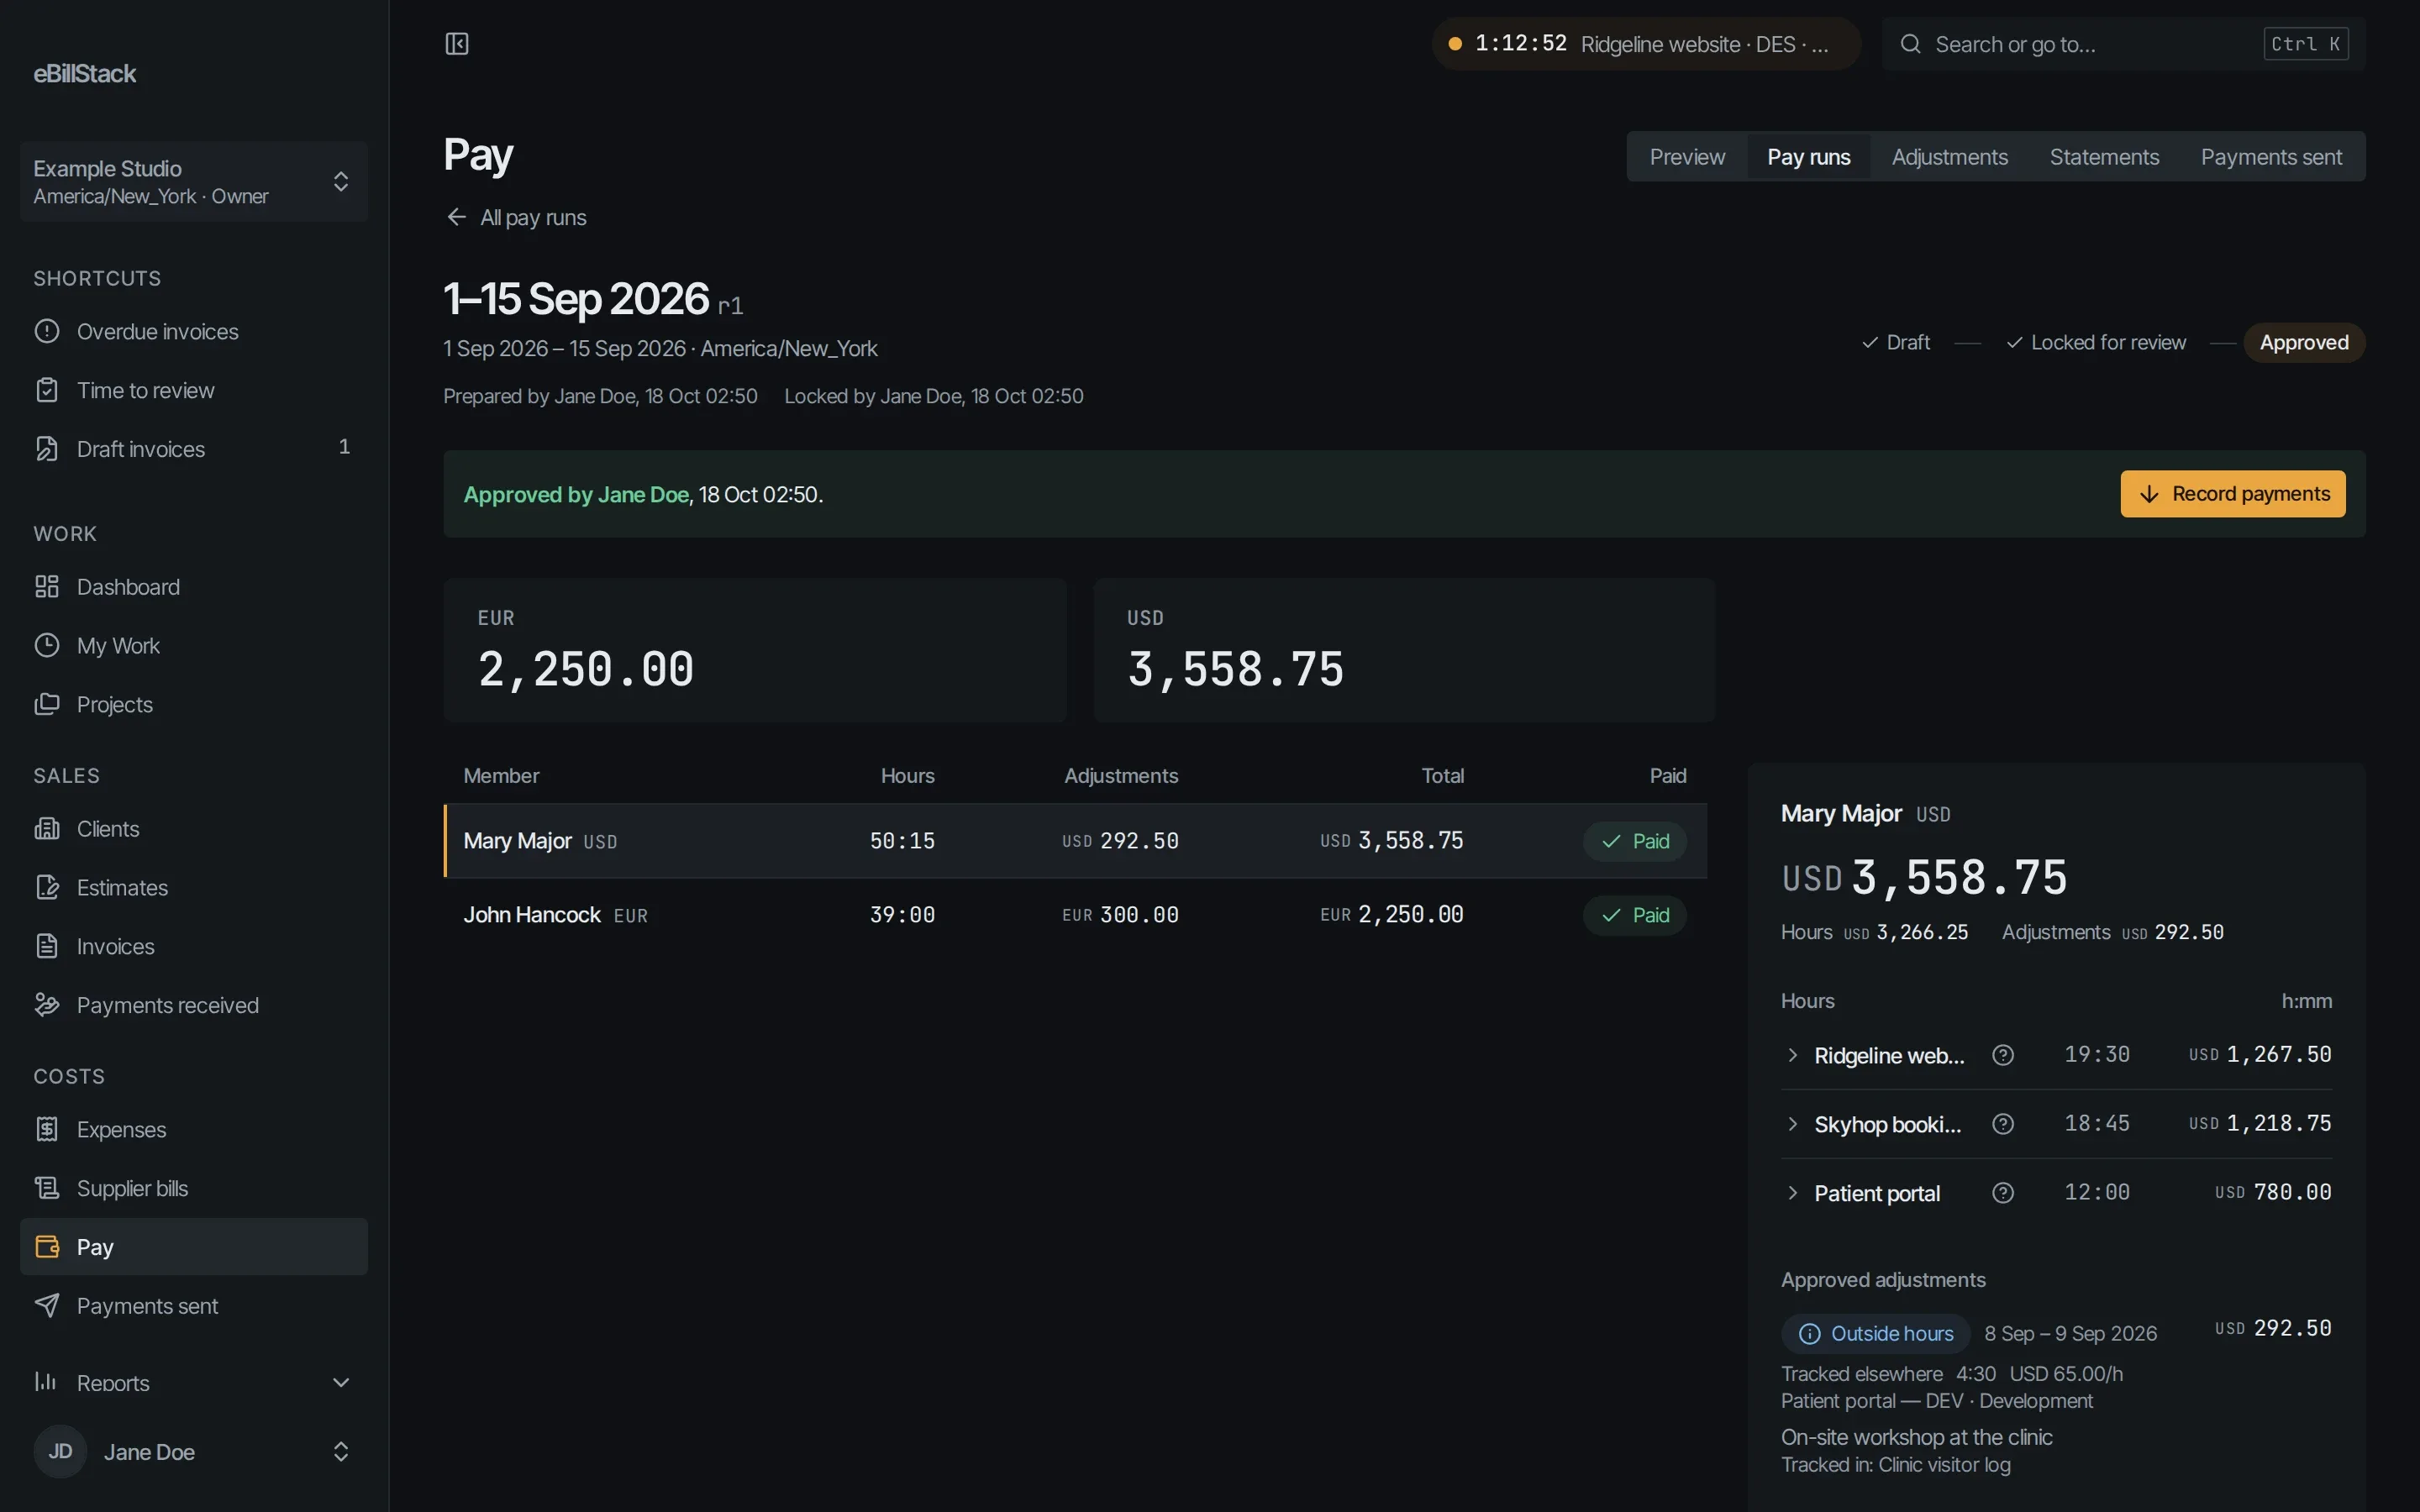The width and height of the screenshot is (2420, 1512).
Task: Click the Time to review clipboard icon
Action: tap(47, 390)
